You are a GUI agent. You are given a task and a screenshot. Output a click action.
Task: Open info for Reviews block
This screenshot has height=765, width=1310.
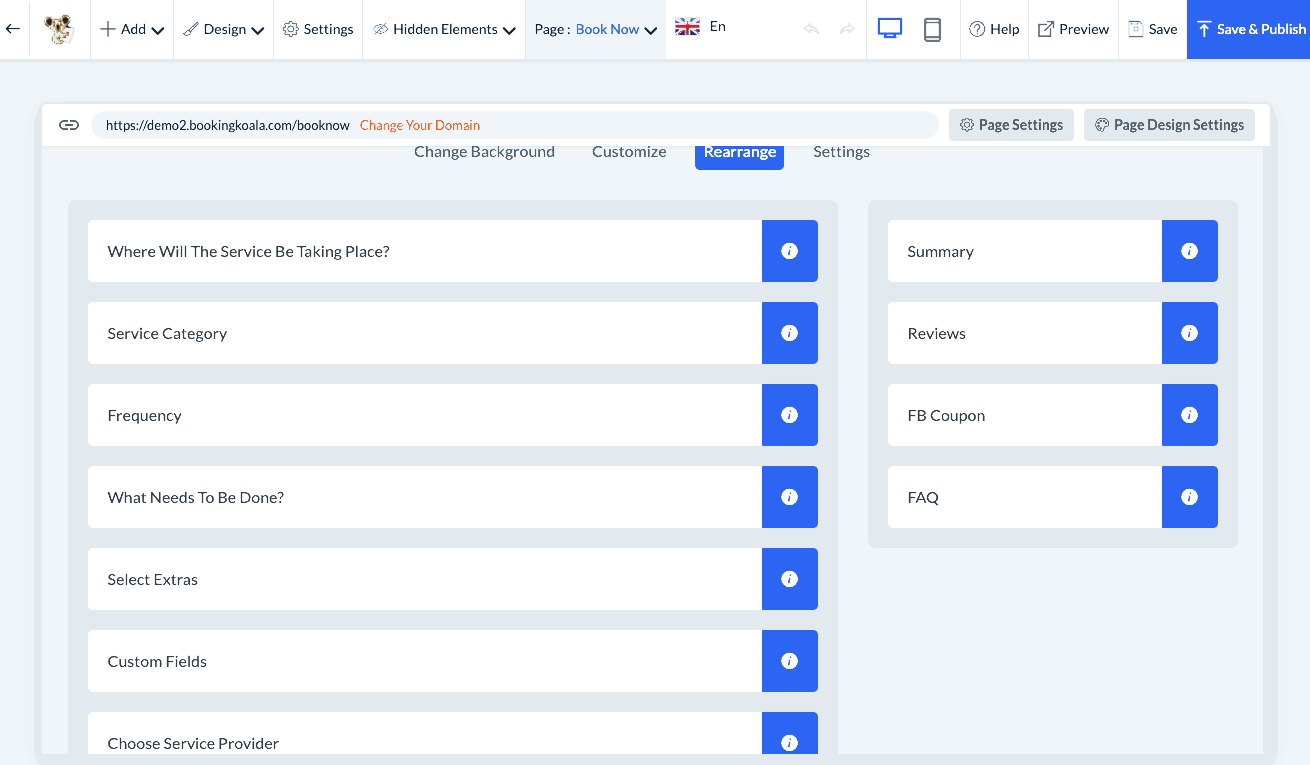click(1190, 333)
